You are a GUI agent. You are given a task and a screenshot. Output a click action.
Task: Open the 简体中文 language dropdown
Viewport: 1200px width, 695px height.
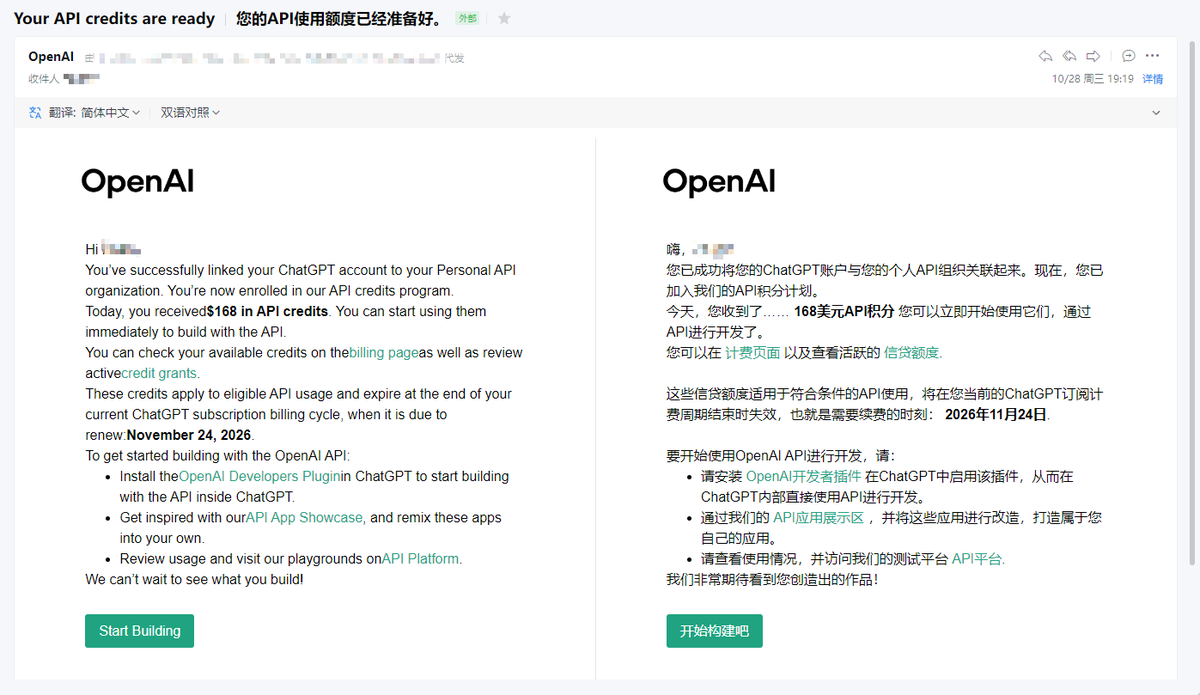[110, 113]
